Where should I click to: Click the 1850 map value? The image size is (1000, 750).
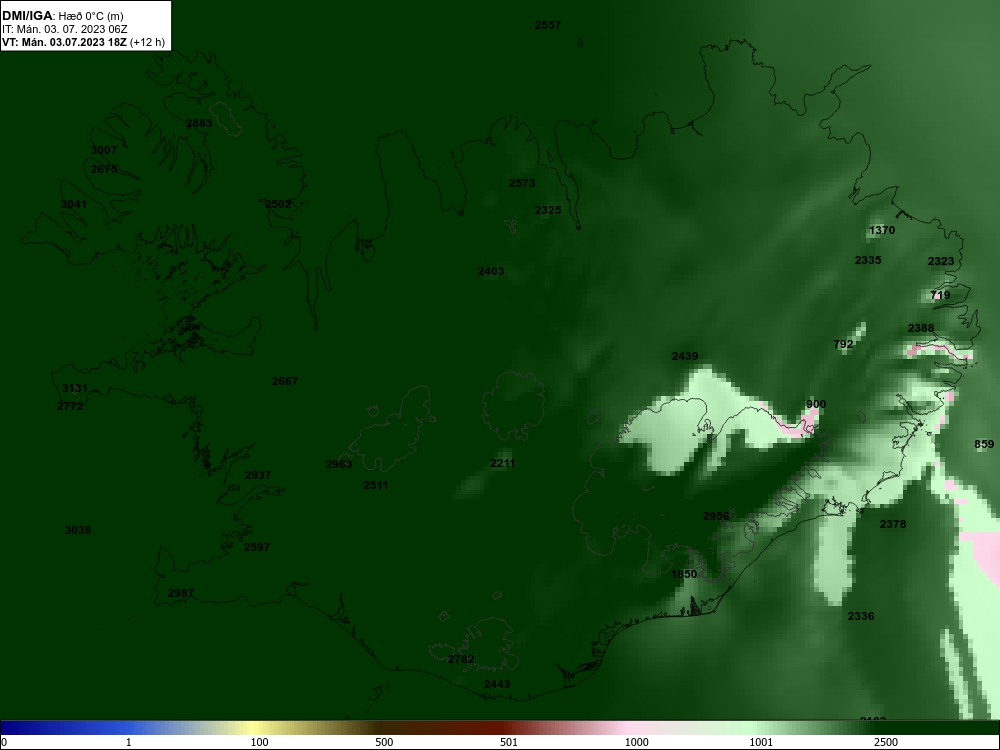tap(684, 575)
